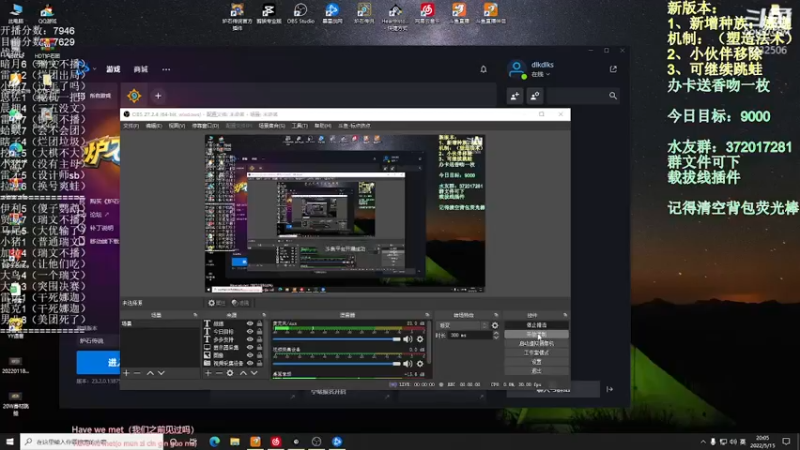Toggle lock on 今日目标 source

[x=260, y=332]
